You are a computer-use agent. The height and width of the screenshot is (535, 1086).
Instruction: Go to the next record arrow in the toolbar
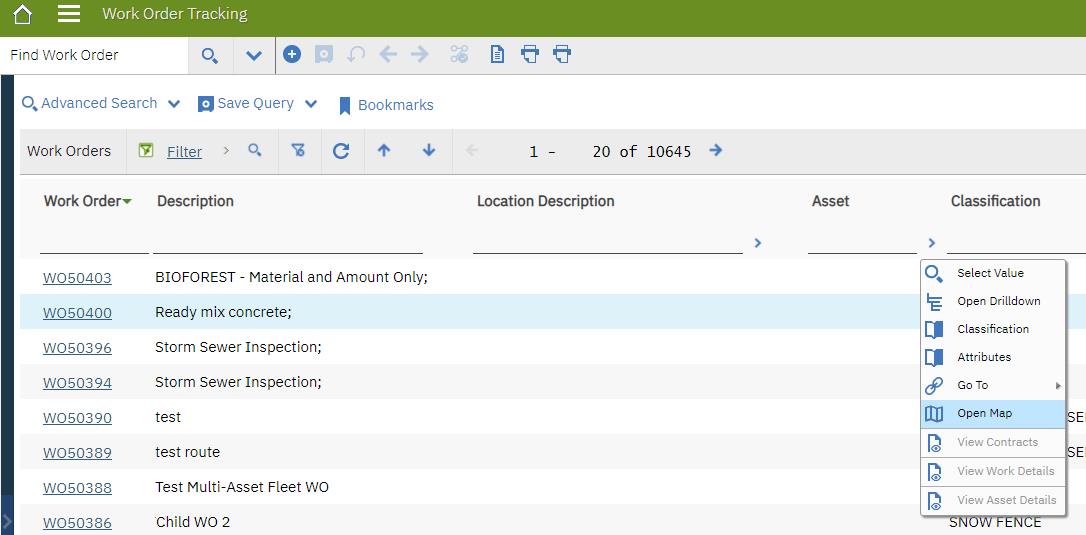tap(420, 54)
